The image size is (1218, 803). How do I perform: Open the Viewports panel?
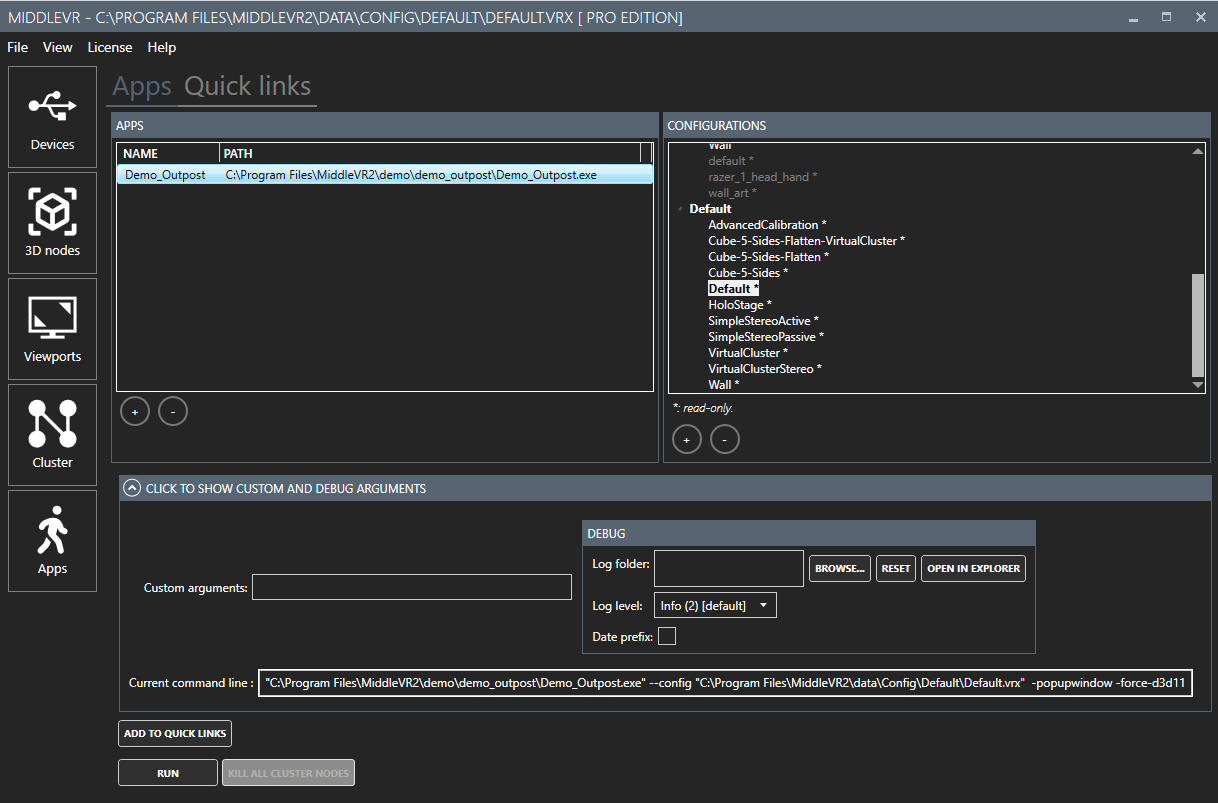tap(52, 328)
